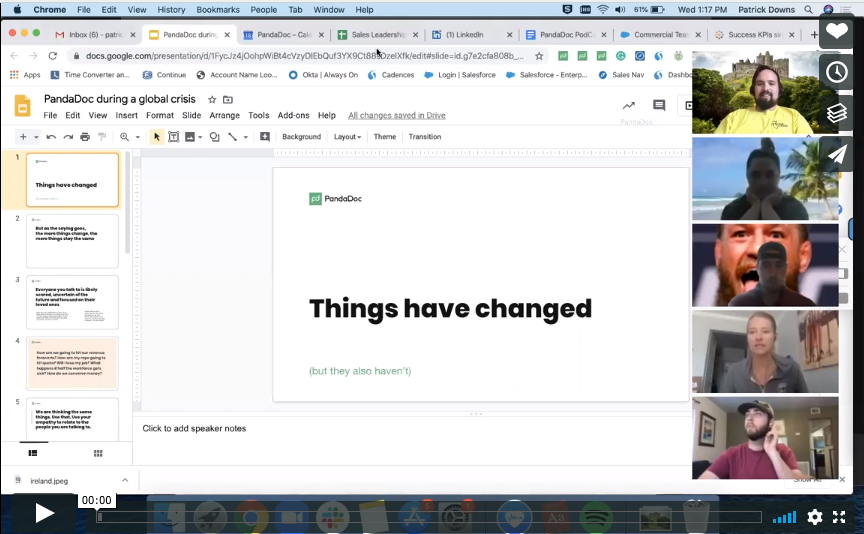
Task: Click the Vimeo watch later clock icon
Action: (836, 72)
